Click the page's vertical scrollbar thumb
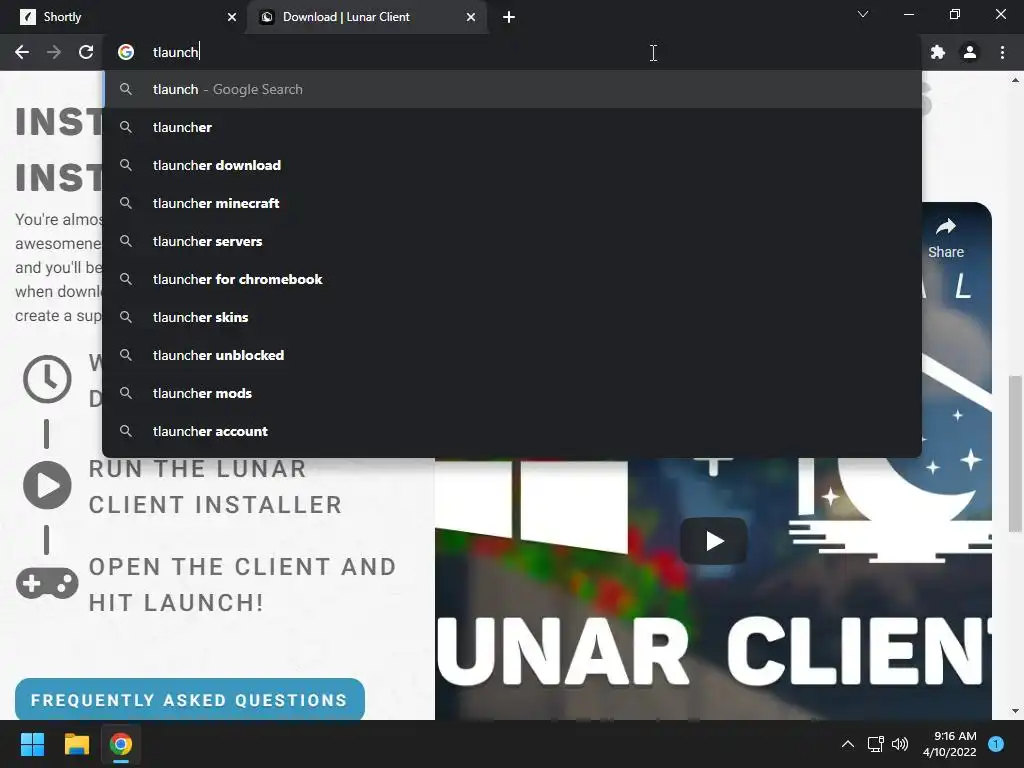Image resolution: width=1024 pixels, height=768 pixels. coord(1015,454)
